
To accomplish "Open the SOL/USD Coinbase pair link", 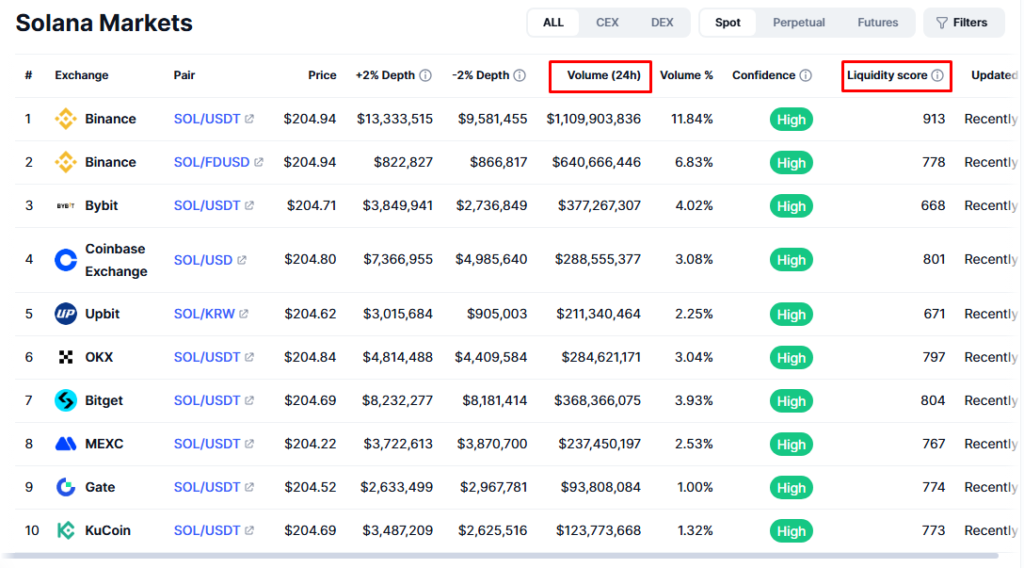I will tap(202, 260).
